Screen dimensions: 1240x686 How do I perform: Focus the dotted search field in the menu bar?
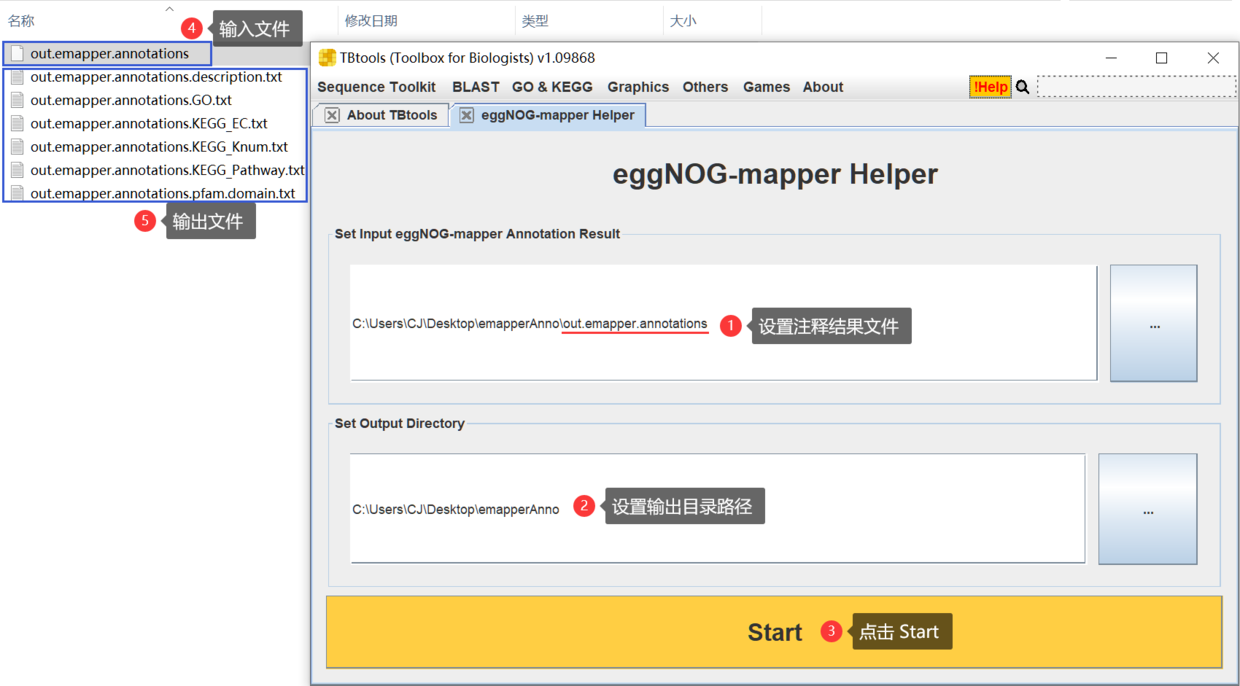tap(1136, 87)
